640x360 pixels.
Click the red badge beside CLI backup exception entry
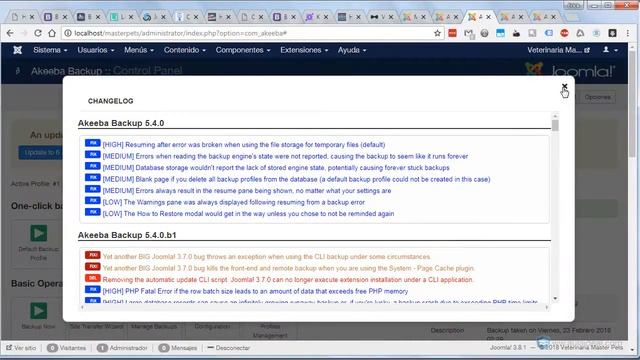tap(93, 255)
